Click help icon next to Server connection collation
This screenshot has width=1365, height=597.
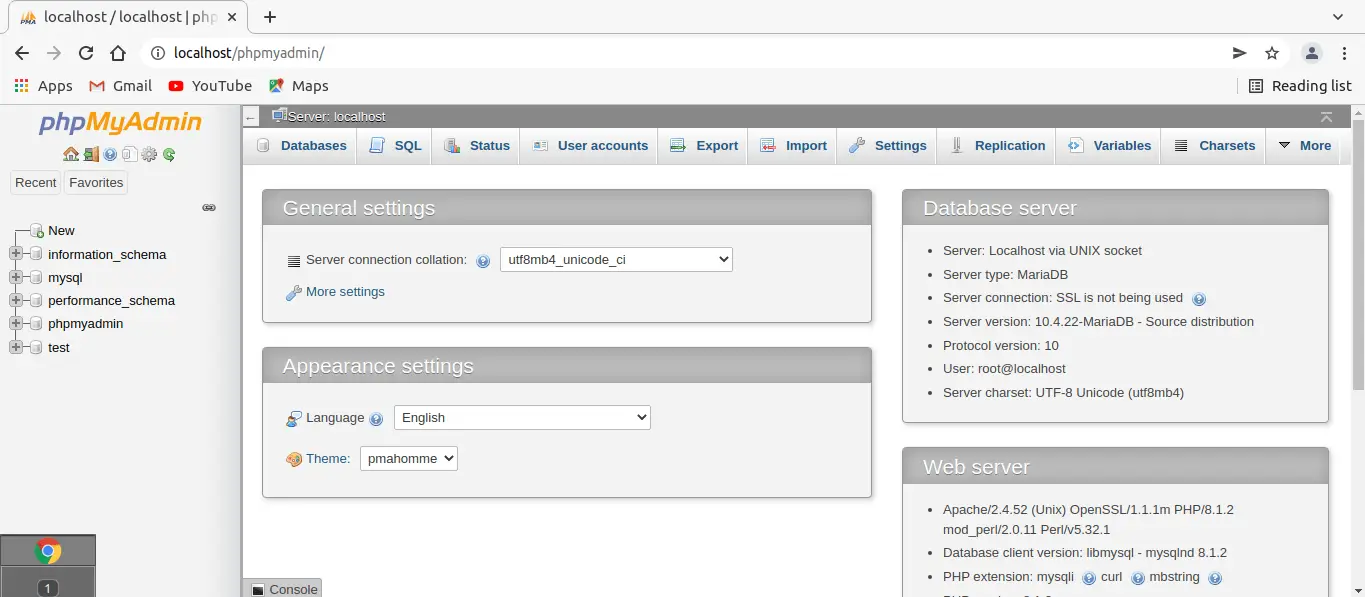pyautogui.click(x=483, y=261)
